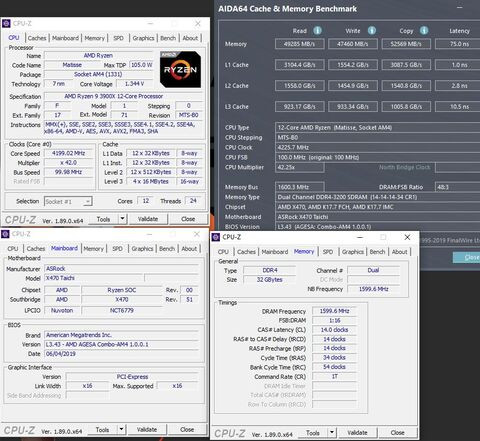
Task: Click Validate button in the CPU tab window
Action: pyautogui.click(x=148, y=219)
